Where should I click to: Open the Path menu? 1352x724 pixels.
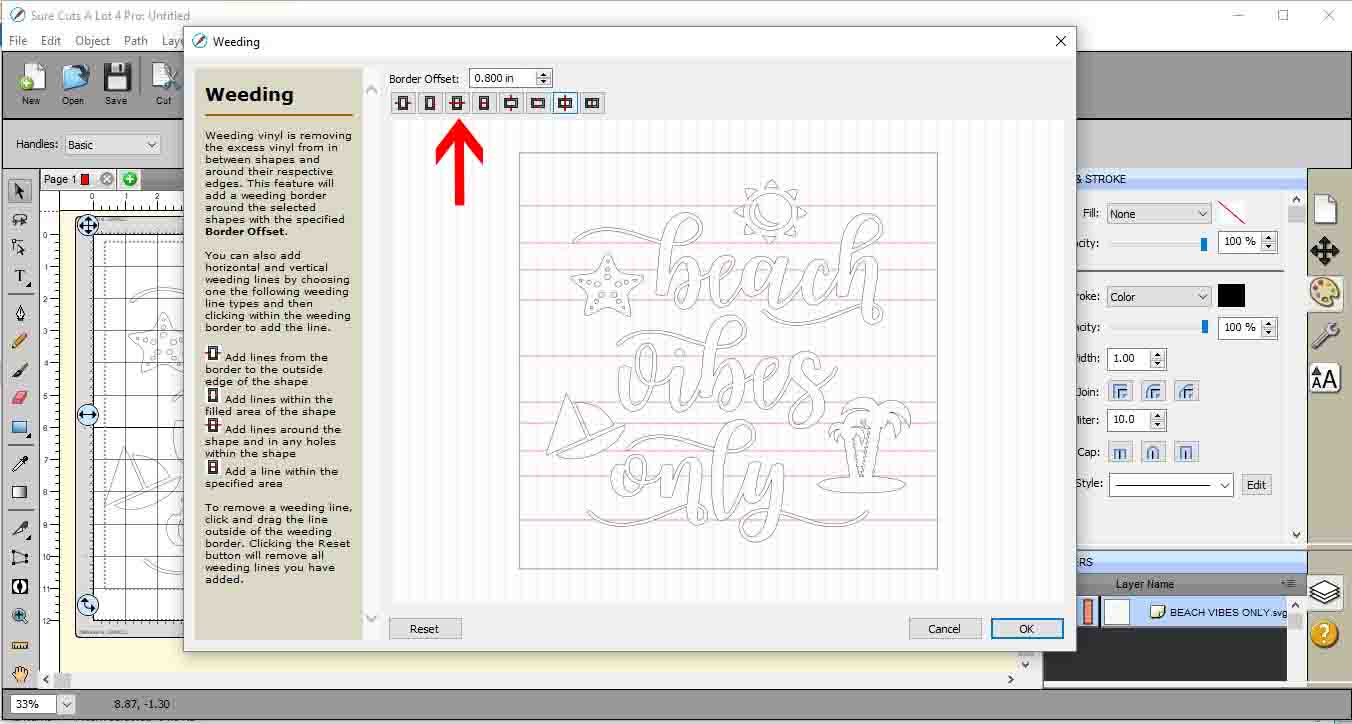click(136, 41)
